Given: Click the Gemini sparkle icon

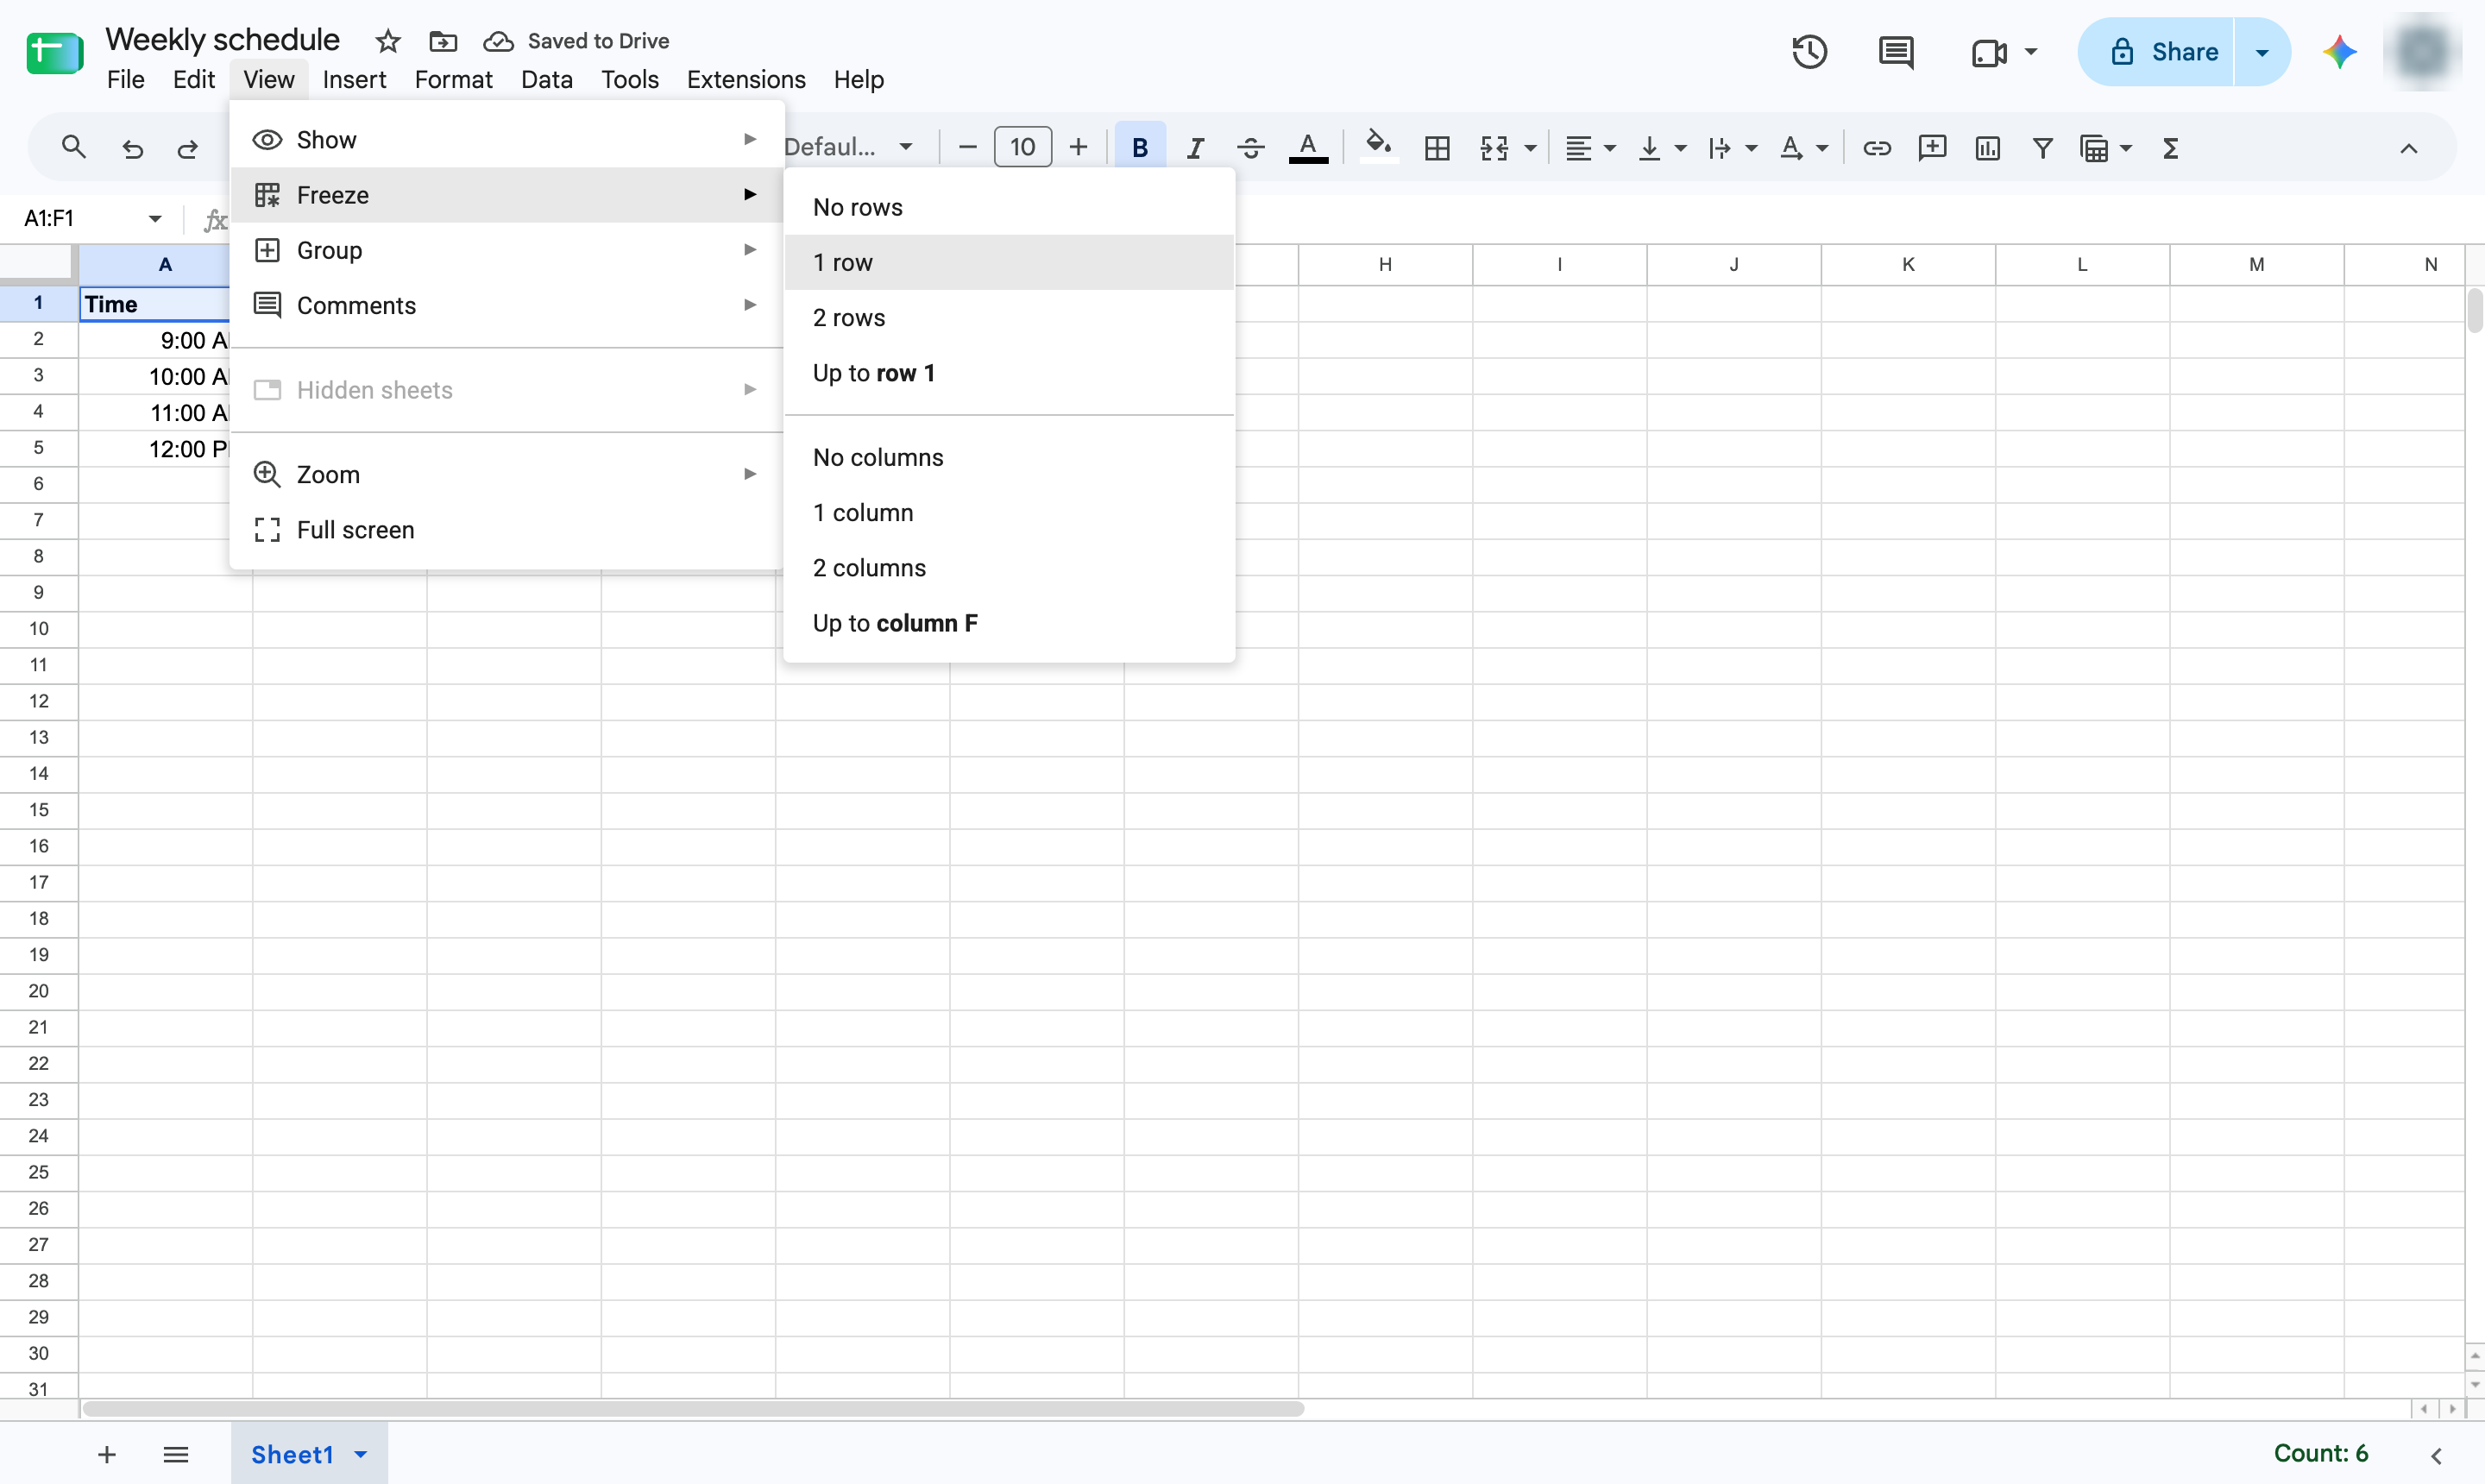Looking at the screenshot, I should tap(2339, 52).
